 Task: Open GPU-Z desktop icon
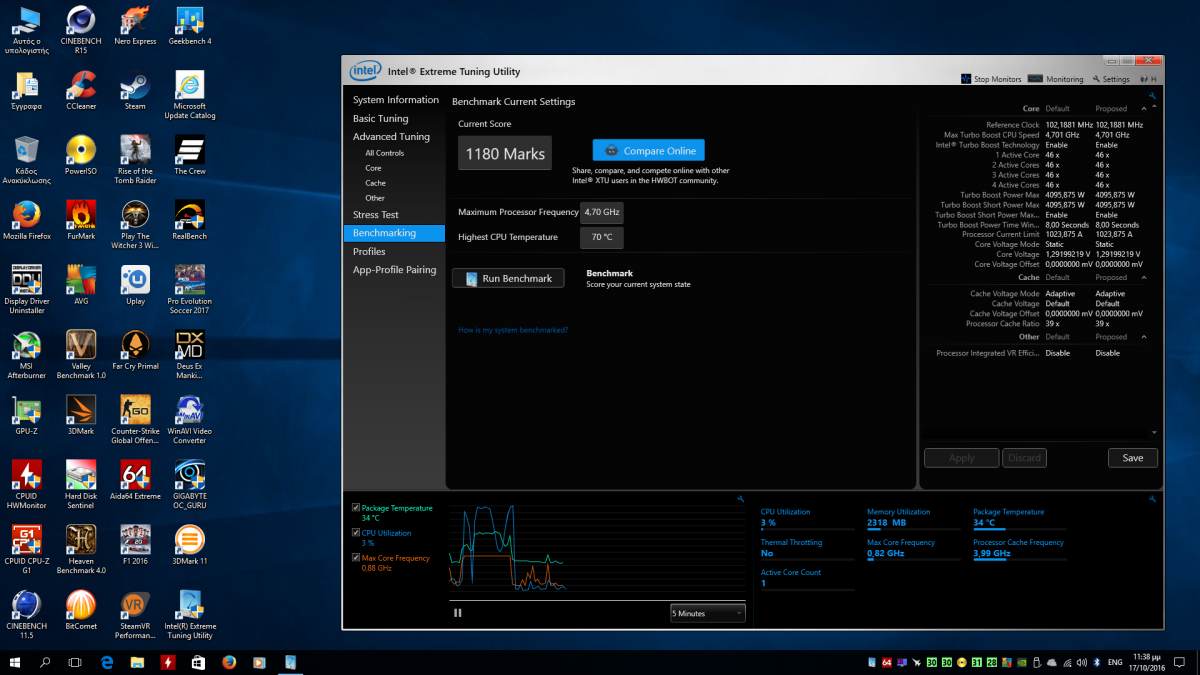point(26,415)
